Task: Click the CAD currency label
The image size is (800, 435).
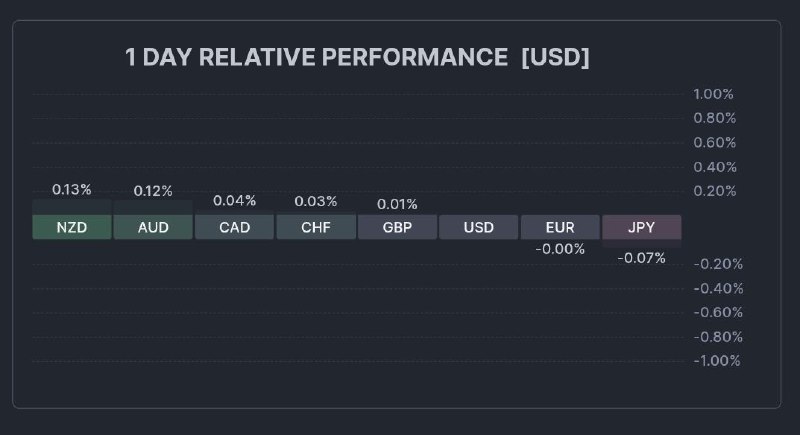Action: point(234,227)
